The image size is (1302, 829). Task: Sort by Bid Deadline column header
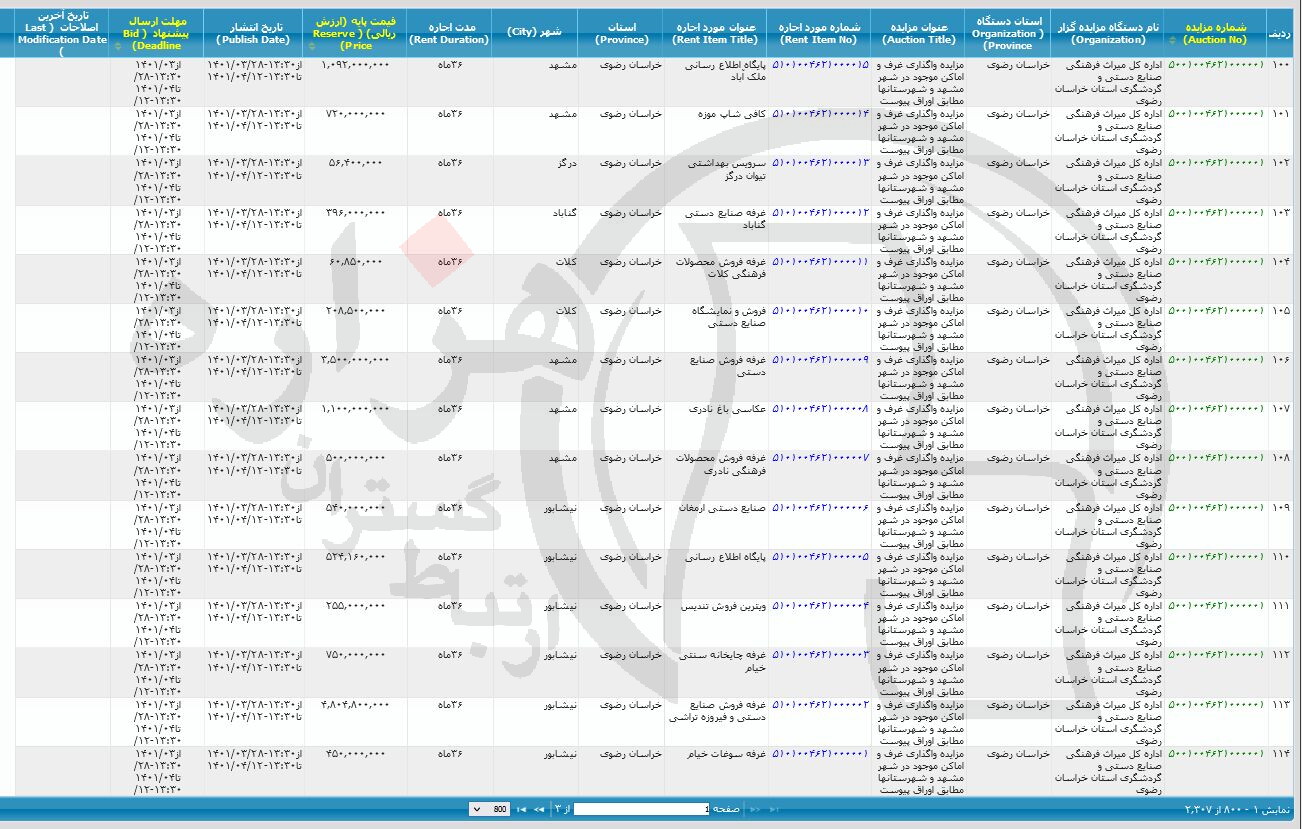pos(156,34)
